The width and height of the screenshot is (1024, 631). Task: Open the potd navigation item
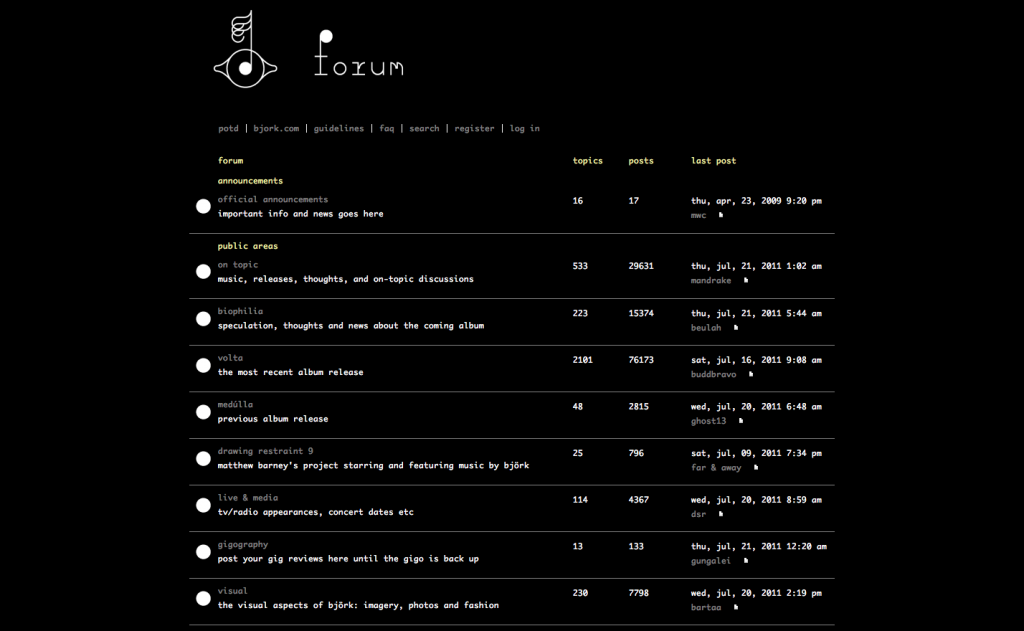[228, 129]
